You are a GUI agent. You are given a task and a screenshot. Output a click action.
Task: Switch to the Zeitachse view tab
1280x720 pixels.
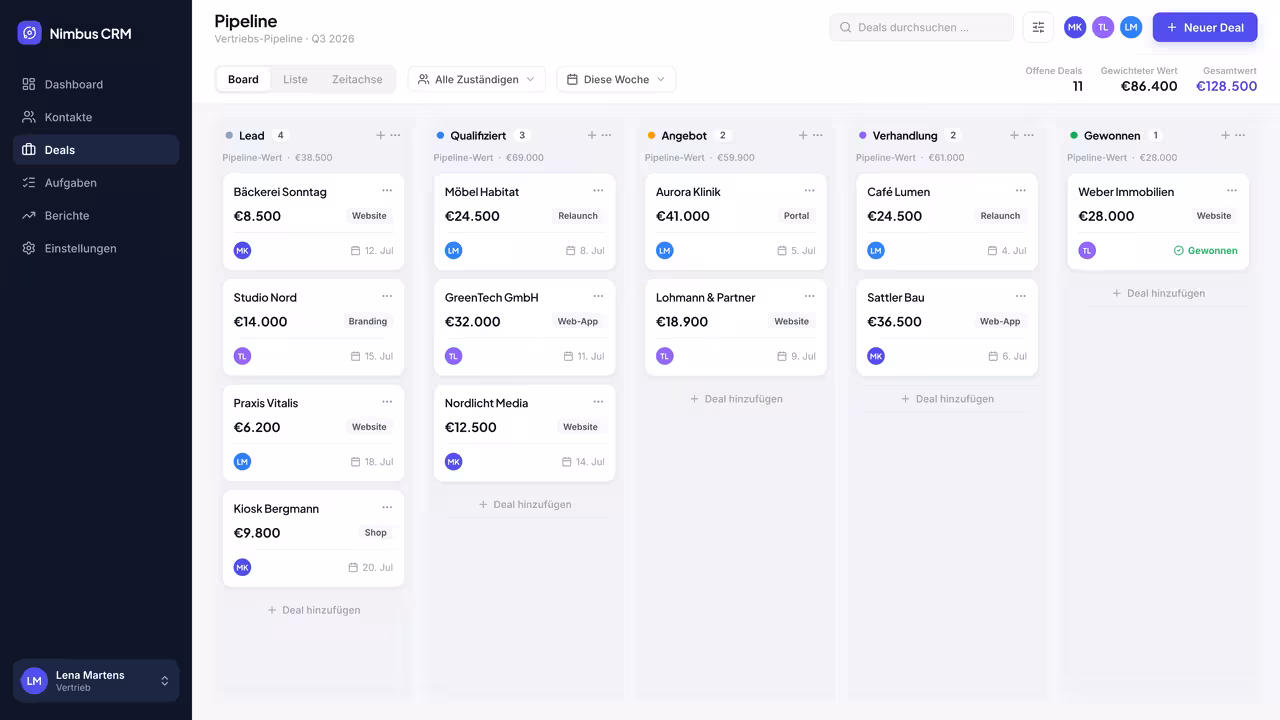357,79
